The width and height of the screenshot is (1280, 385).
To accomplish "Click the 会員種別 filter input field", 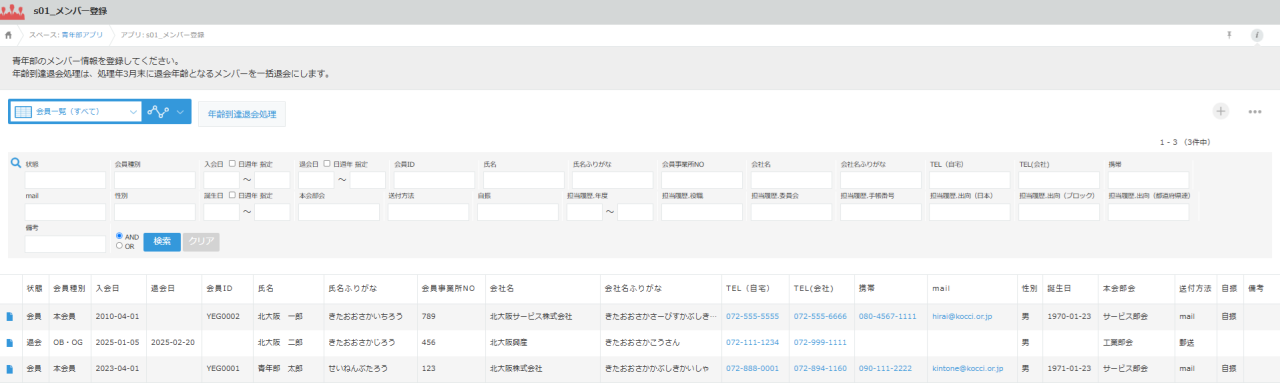I will 155,180.
